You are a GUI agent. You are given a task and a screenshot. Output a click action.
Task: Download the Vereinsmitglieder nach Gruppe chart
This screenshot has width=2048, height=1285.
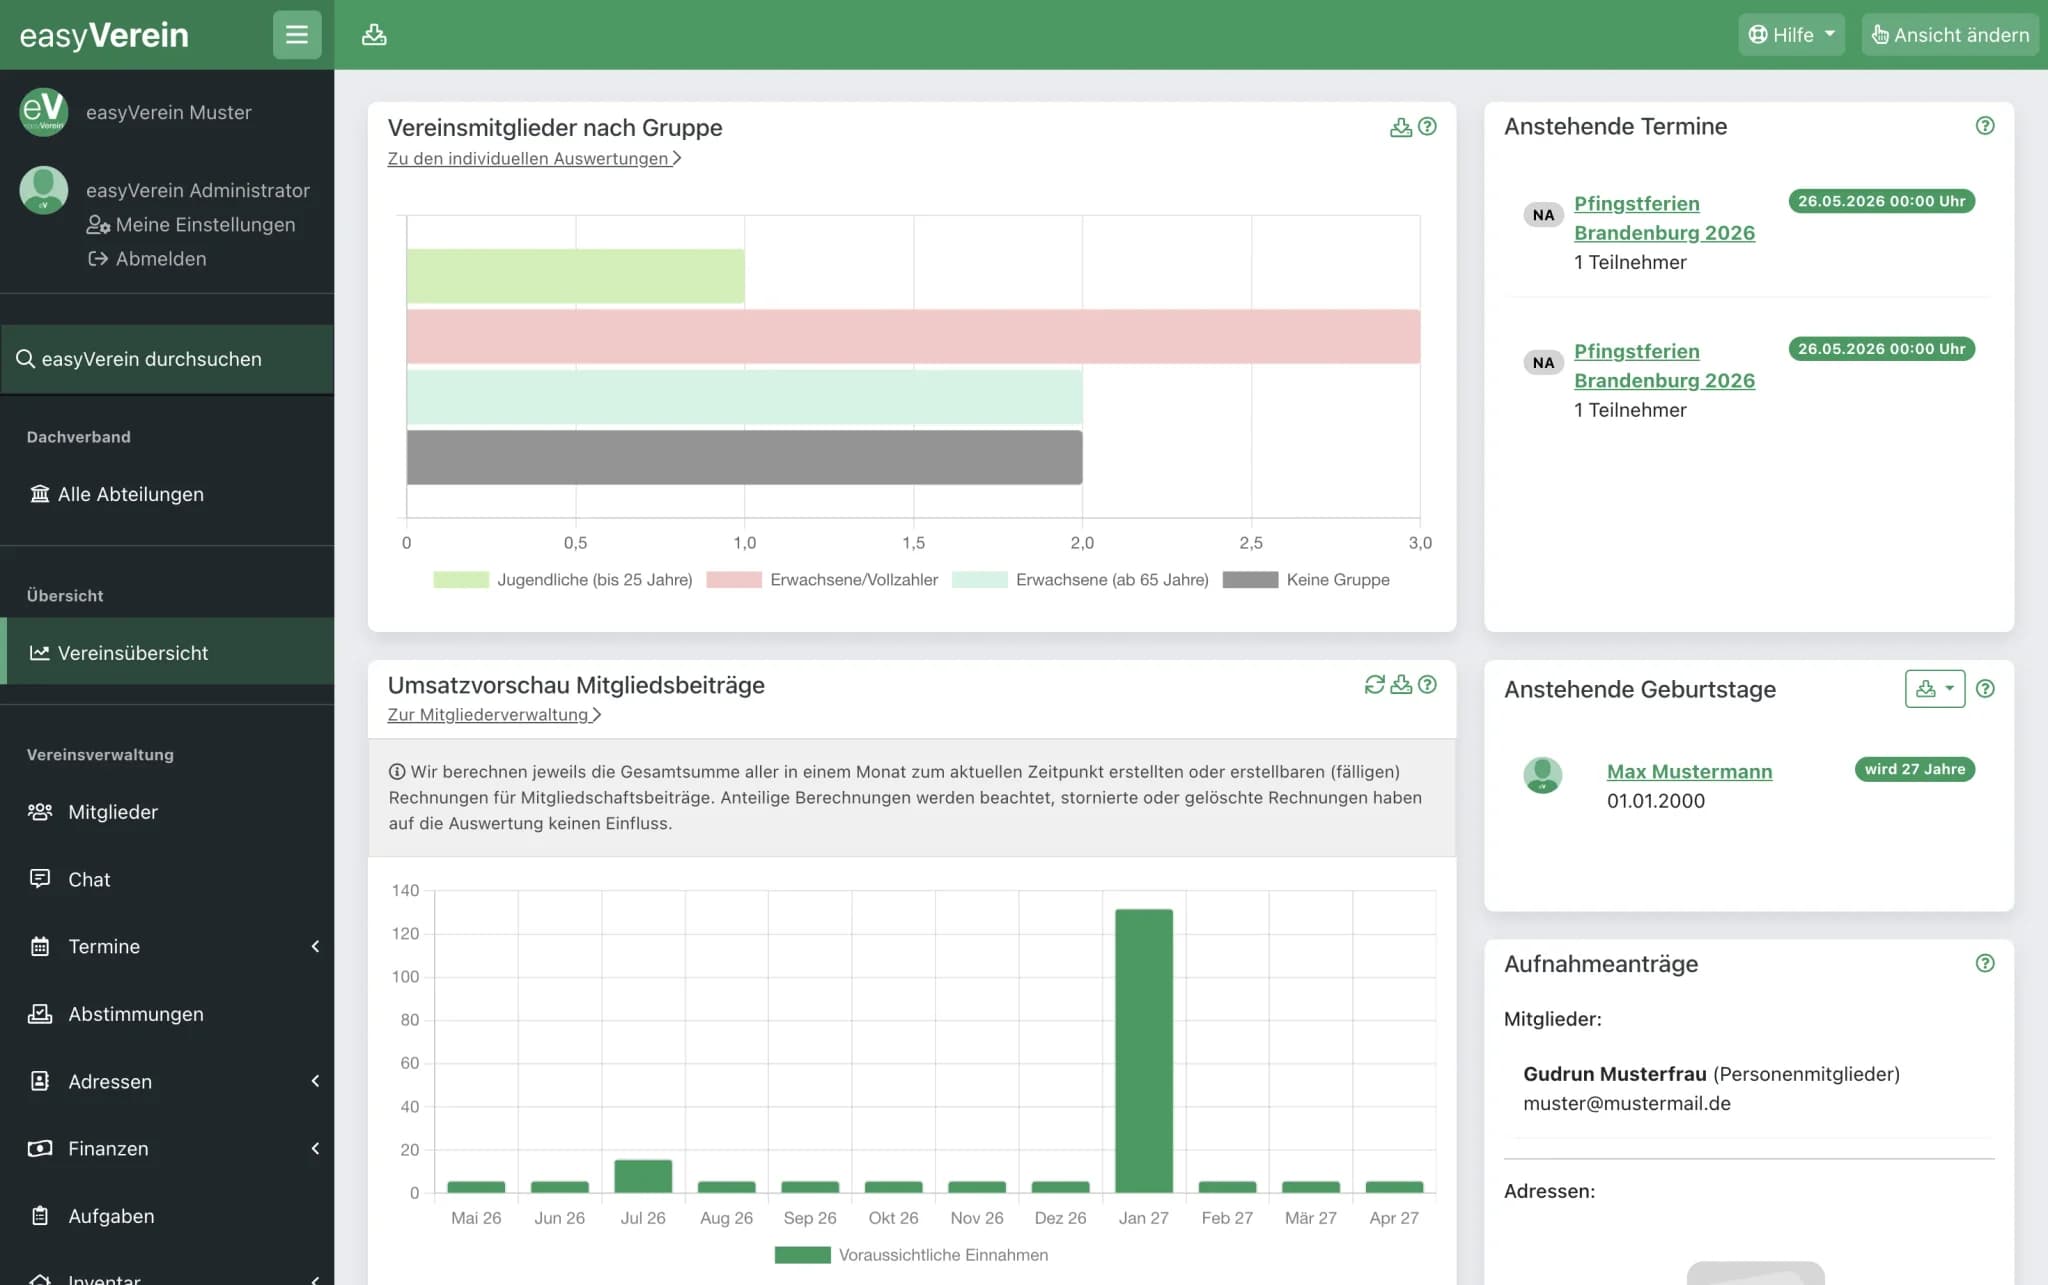[x=1401, y=127]
